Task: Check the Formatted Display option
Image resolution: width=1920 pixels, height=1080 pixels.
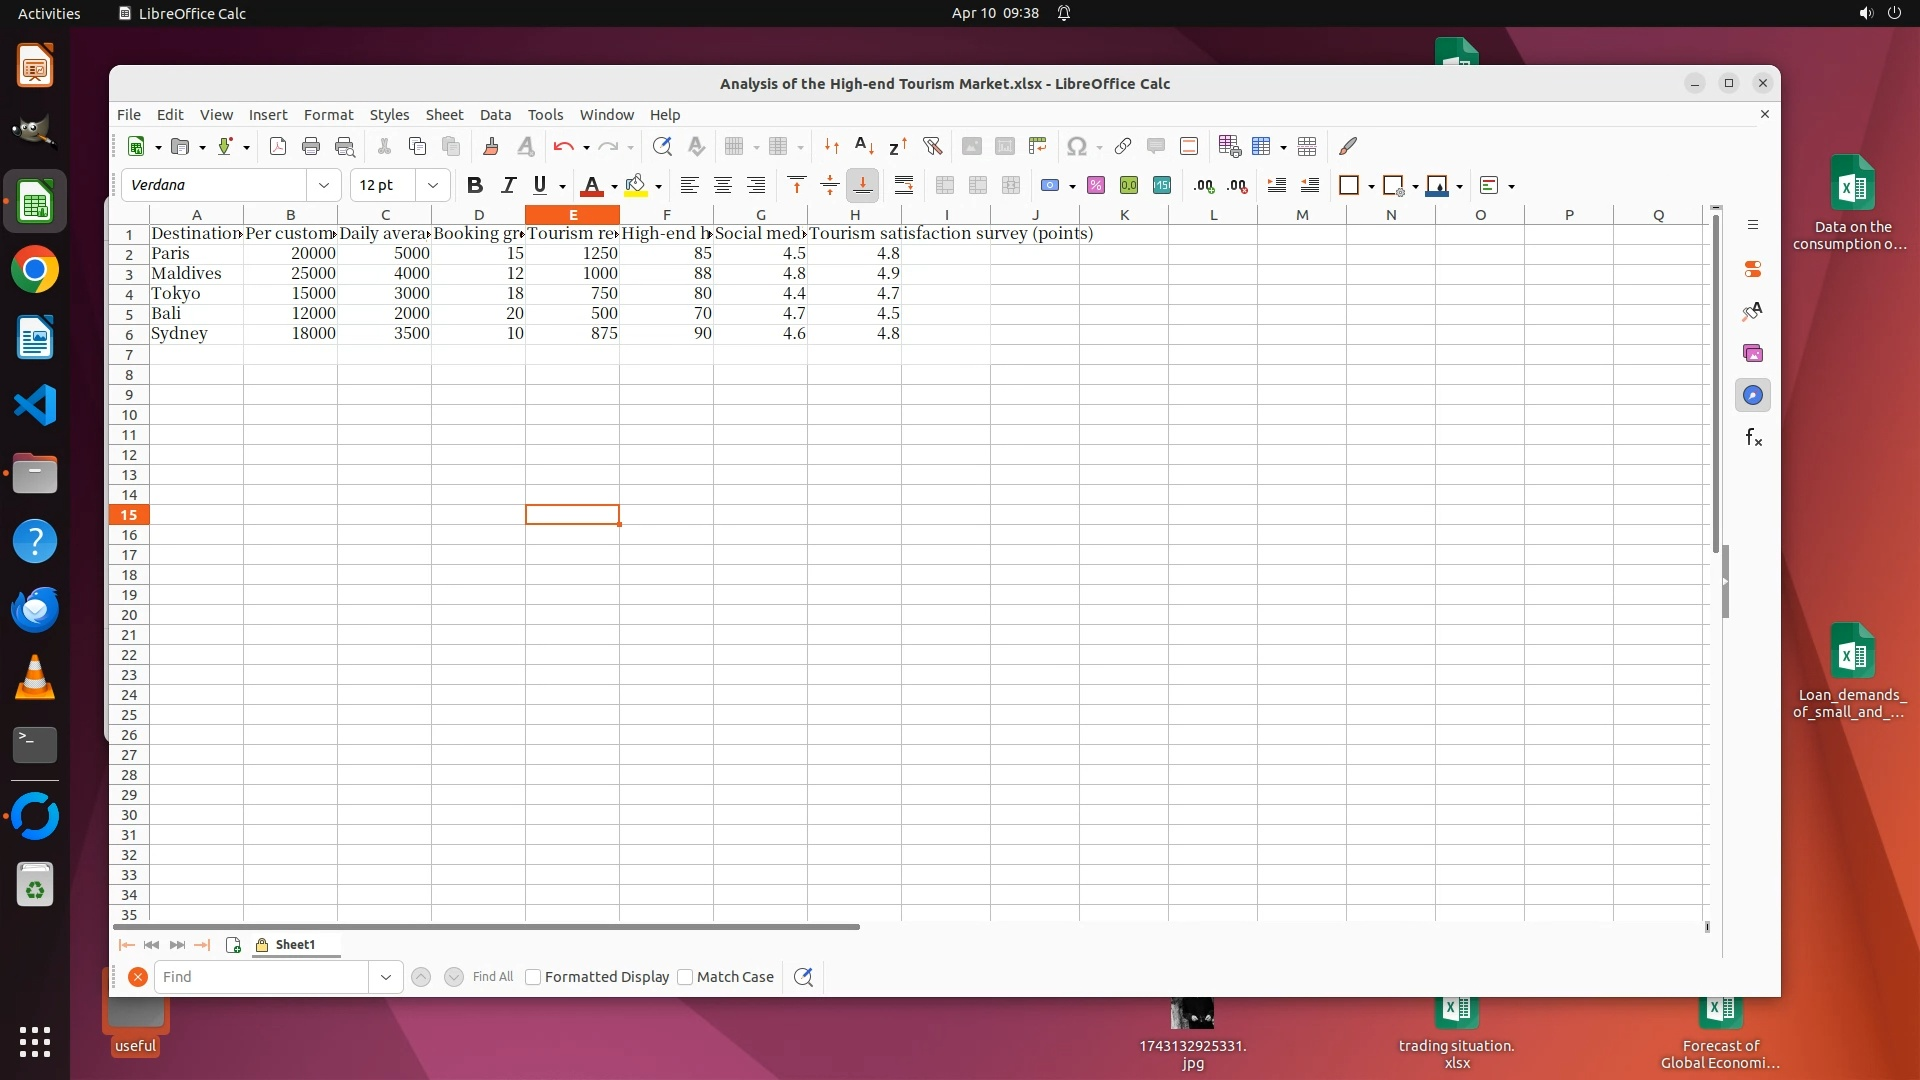Action: pos(533,977)
